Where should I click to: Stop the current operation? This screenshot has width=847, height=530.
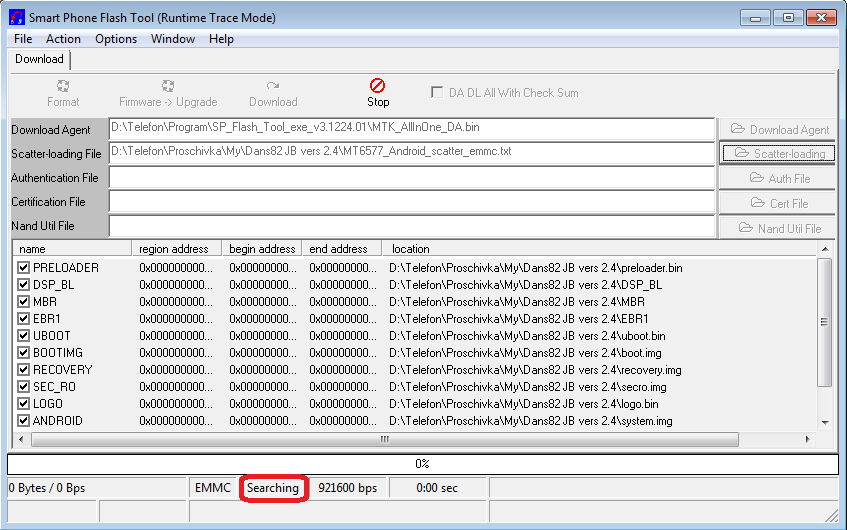(x=378, y=92)
